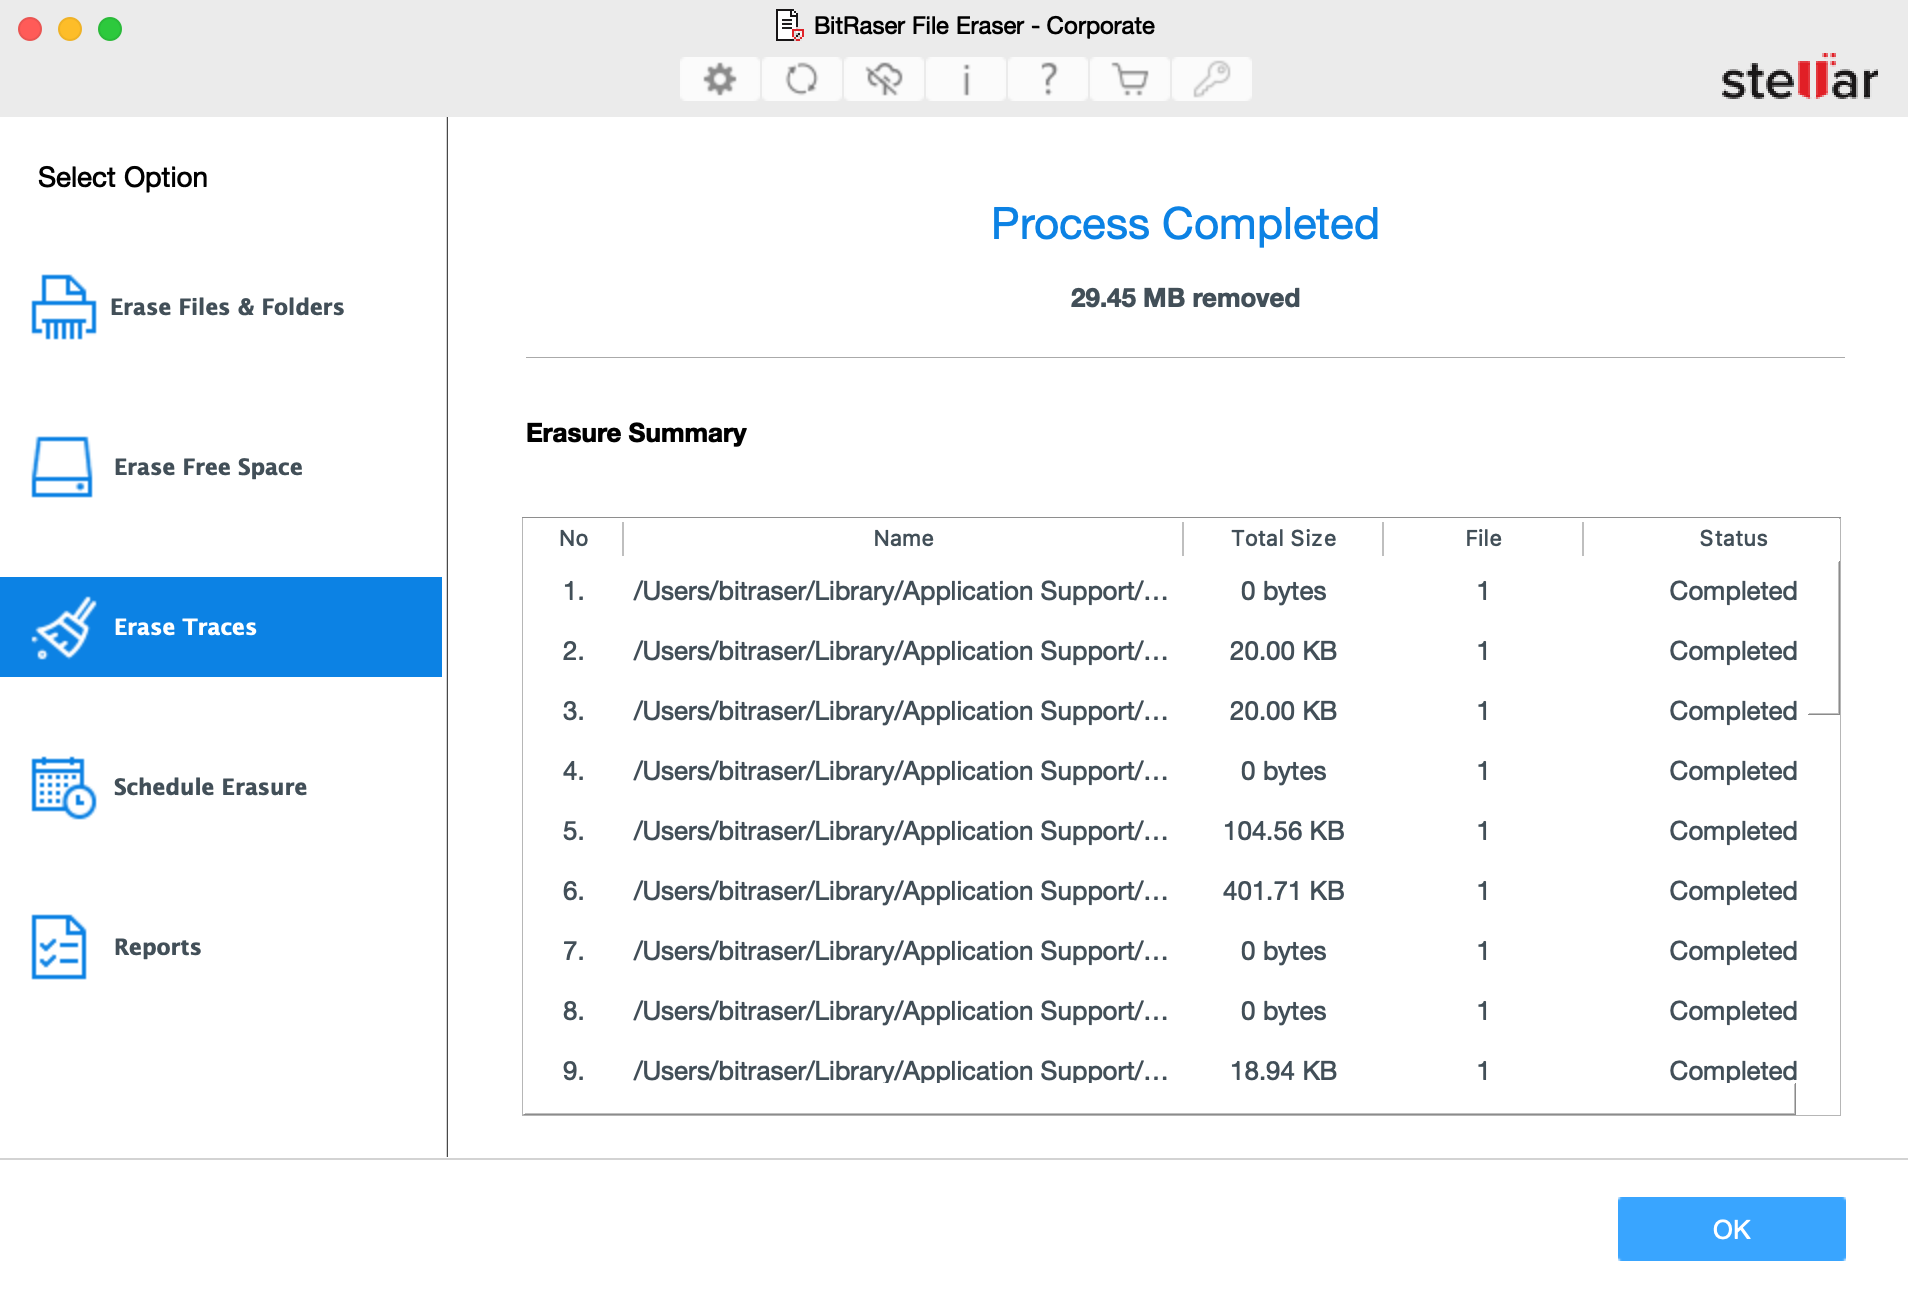Sort by the No column header
The height and width of the screenshot is (1294, 1908).
click(573, 538)
